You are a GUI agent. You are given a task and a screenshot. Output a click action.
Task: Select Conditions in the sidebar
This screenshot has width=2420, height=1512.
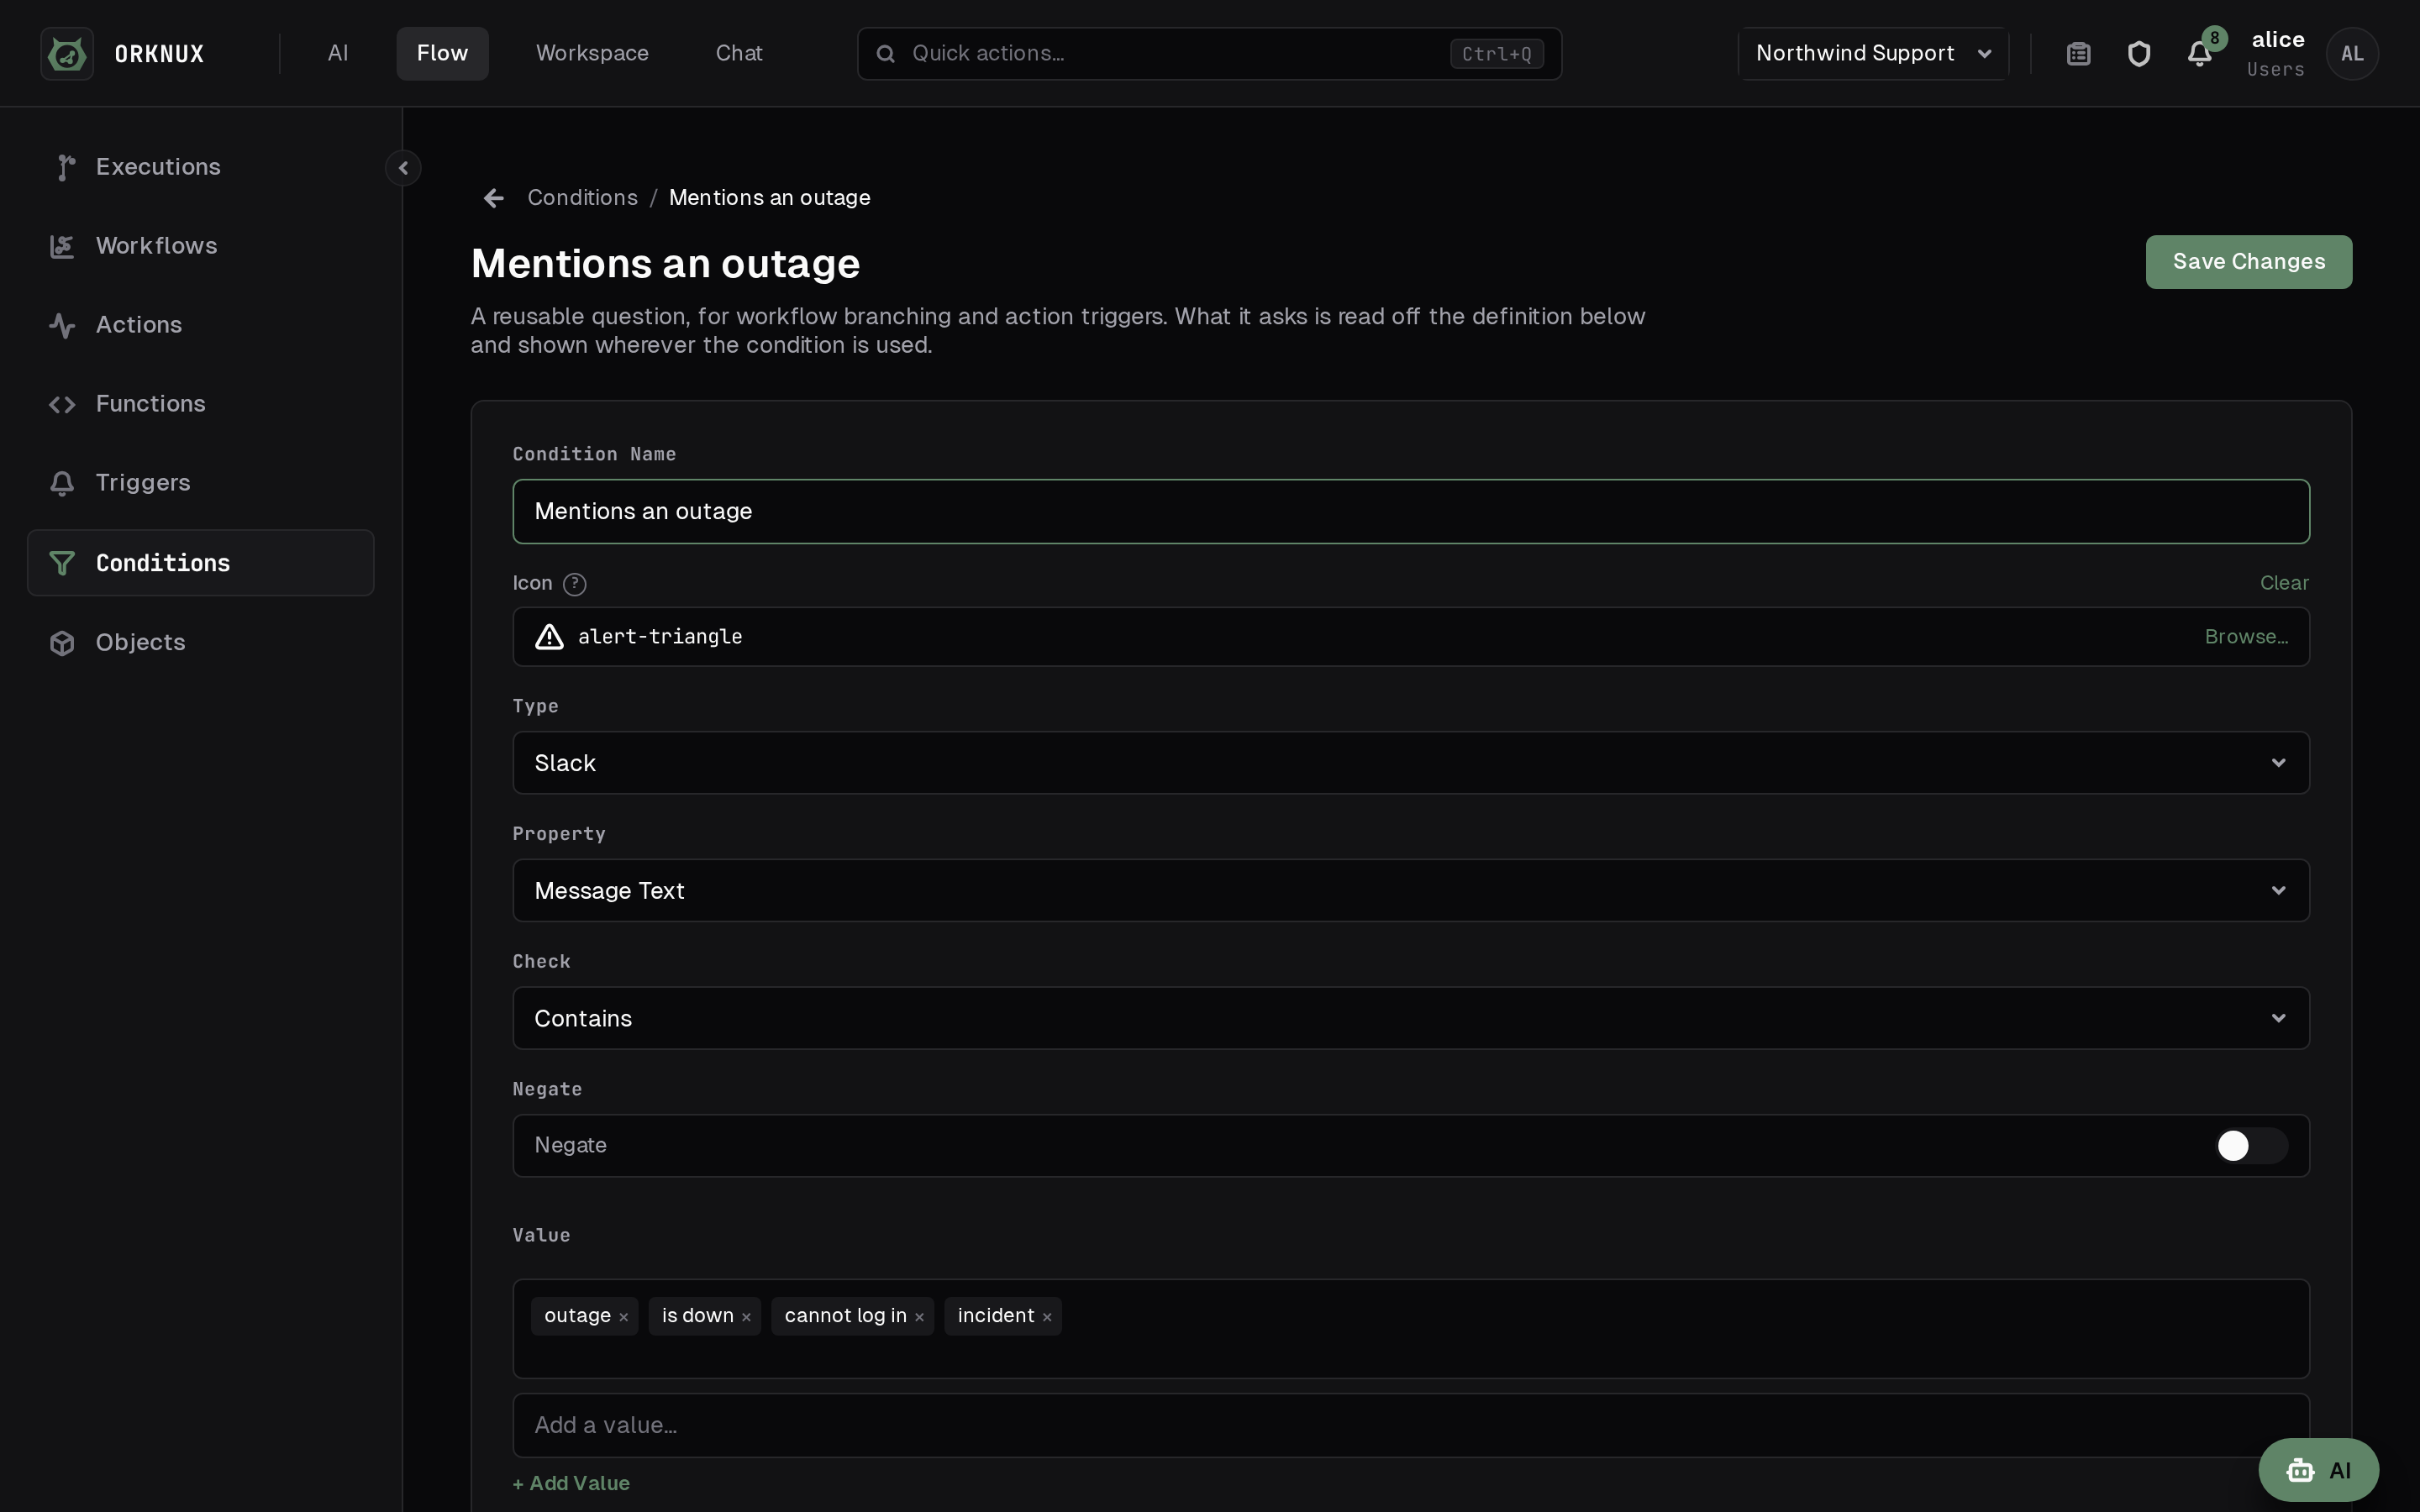[200, 563]
